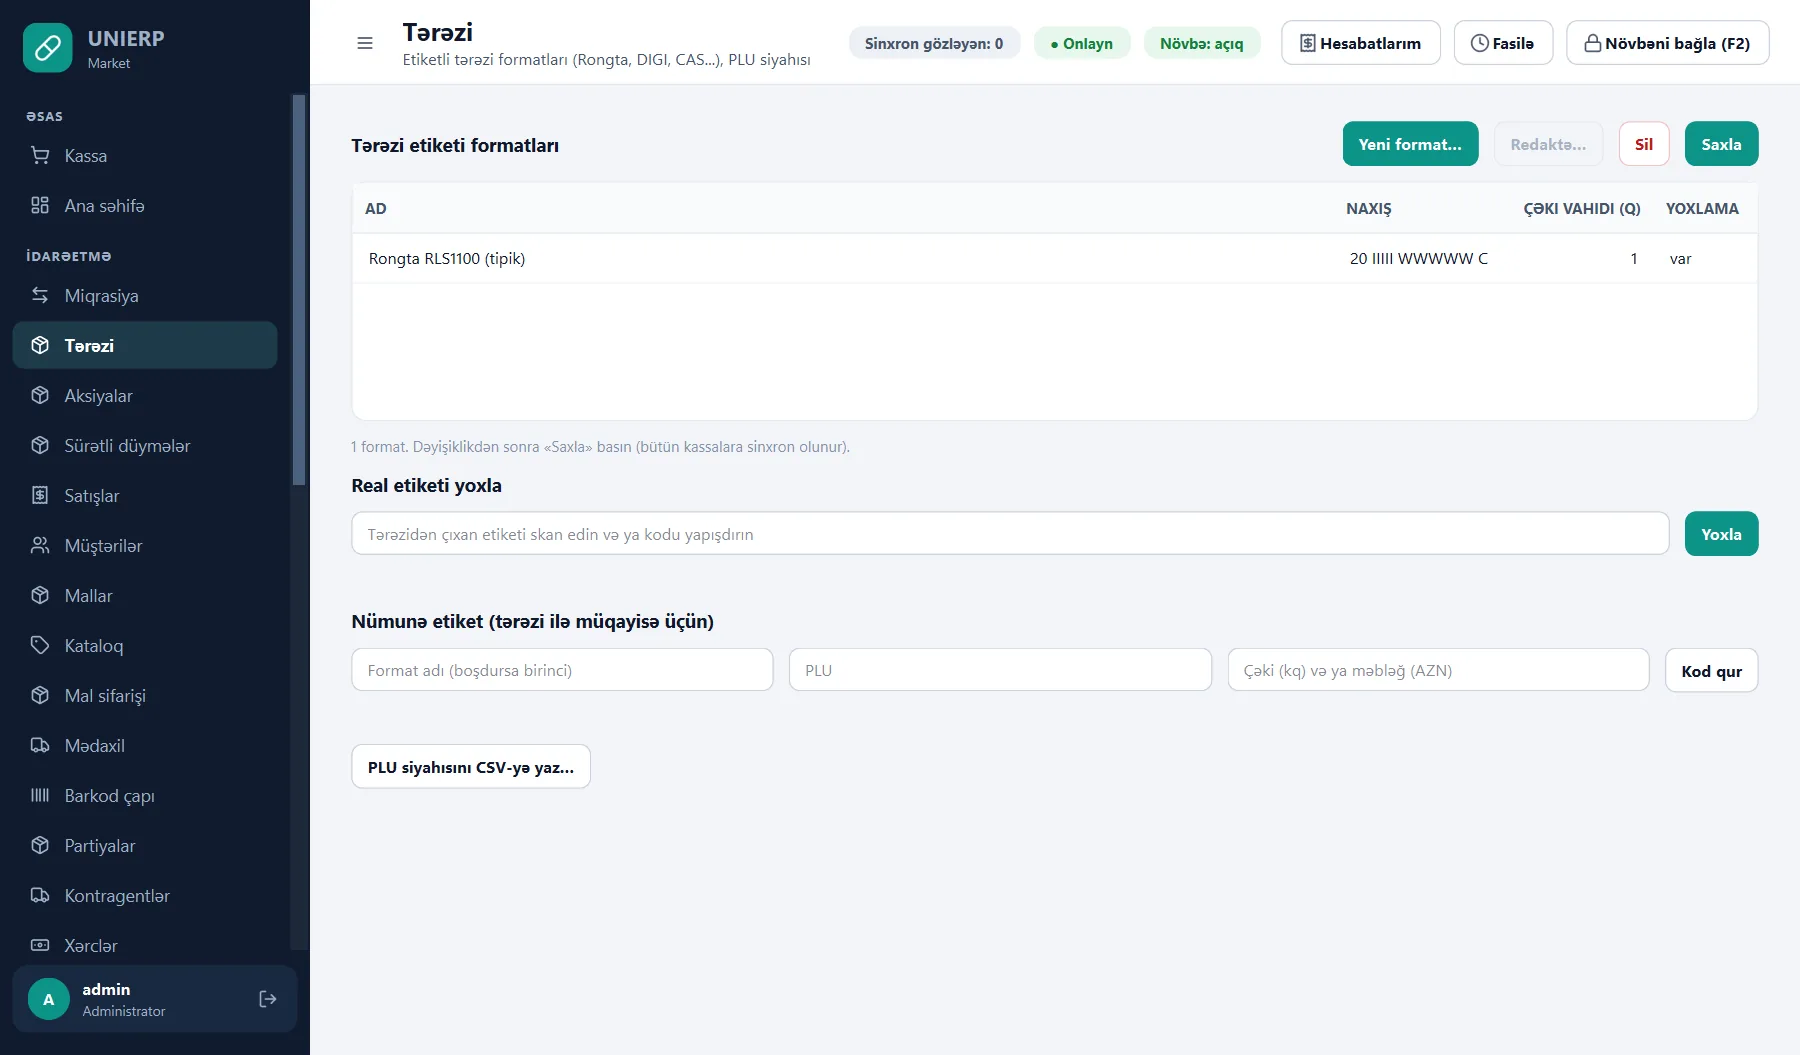Select the Rongta RLS1100 (tipik) row
Image resolution: width=1800 pixels, height=1055 pixels.
pyautogui.click(x=1054, y=259)
